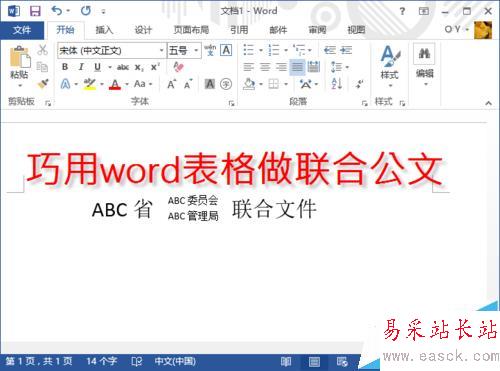Open paragraph dialog launcher

pos(364,104)
